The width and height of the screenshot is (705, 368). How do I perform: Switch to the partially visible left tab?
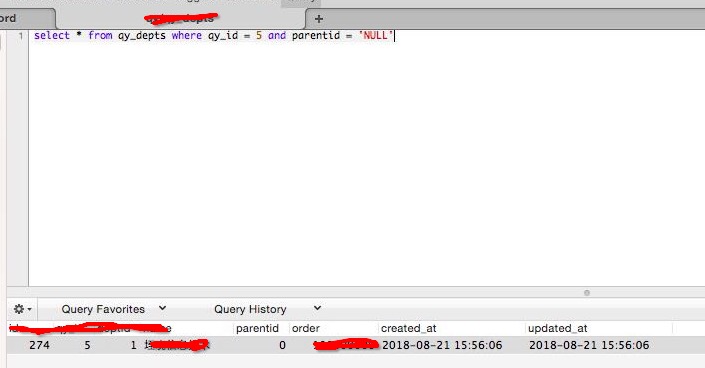[26, 18]
